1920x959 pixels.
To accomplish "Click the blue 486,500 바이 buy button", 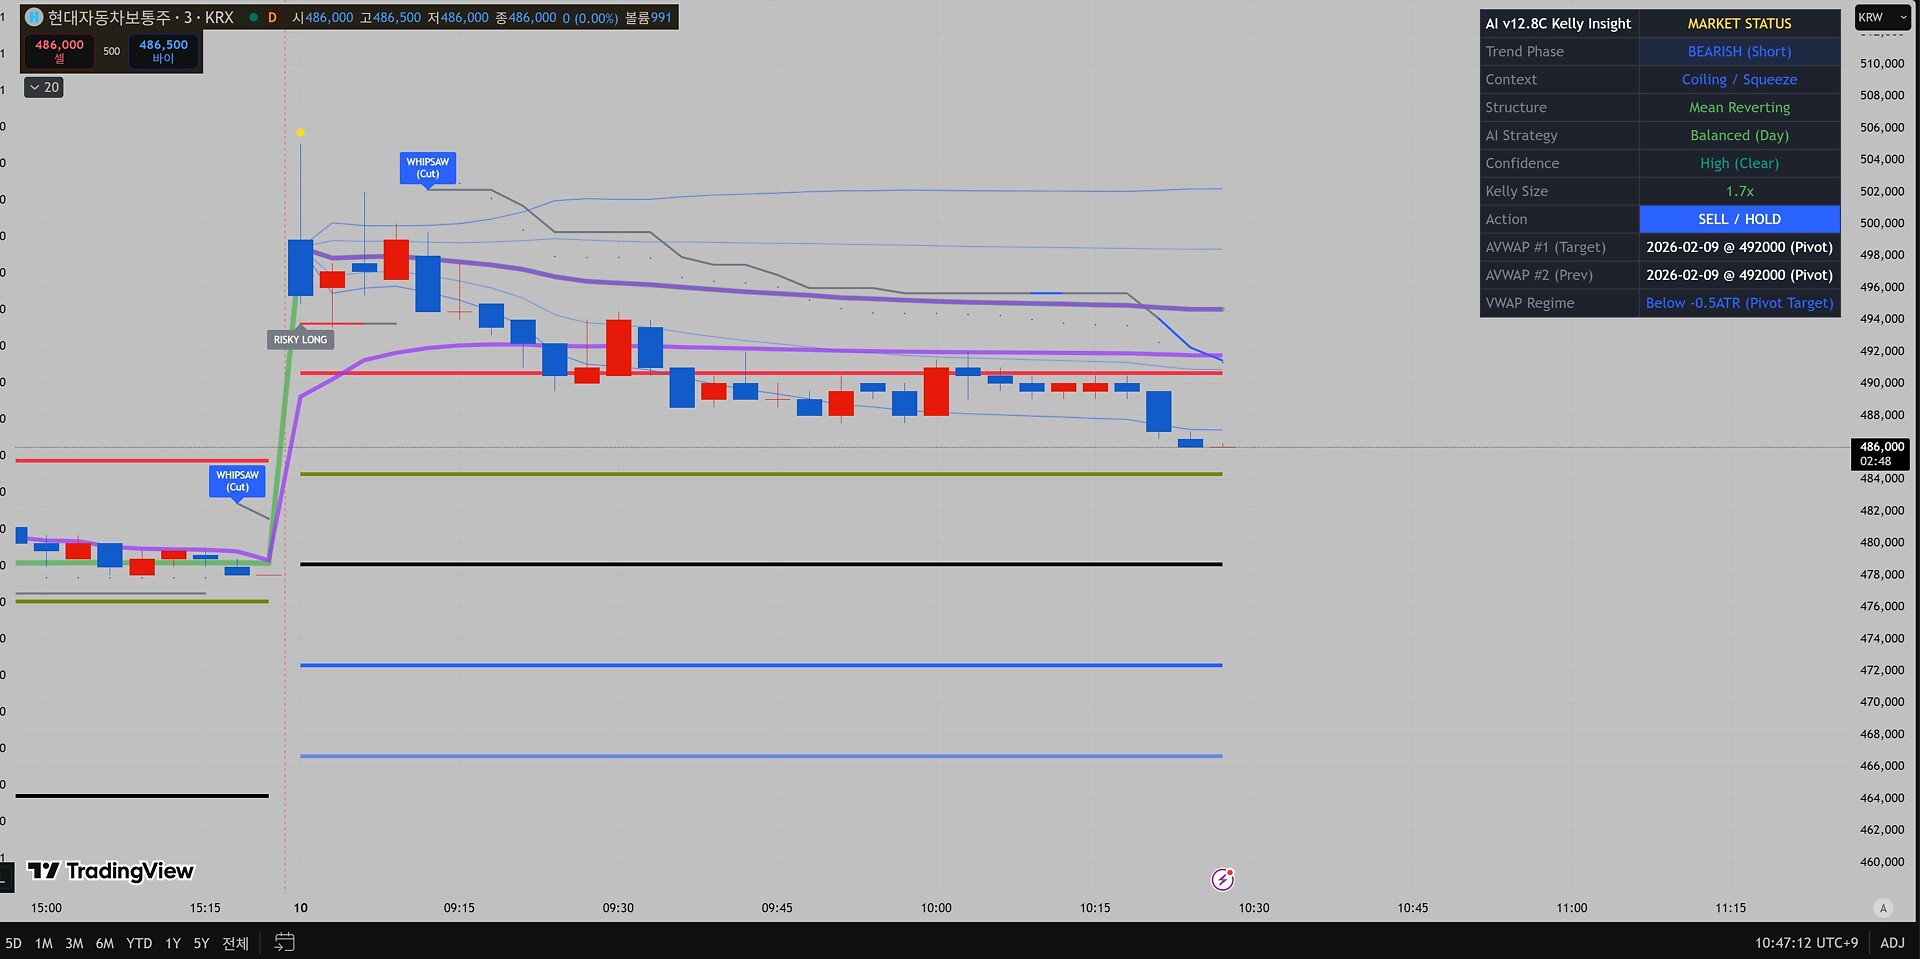I will (x=163, y=51).
